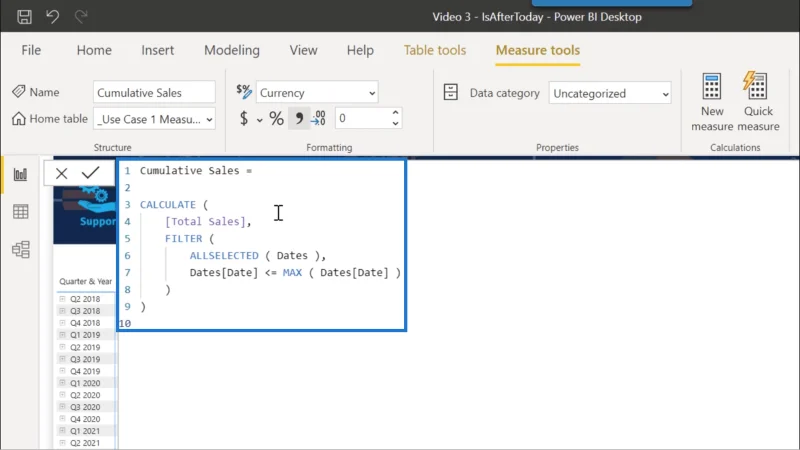Expand the Q4 2018 row

click(62, 322)
